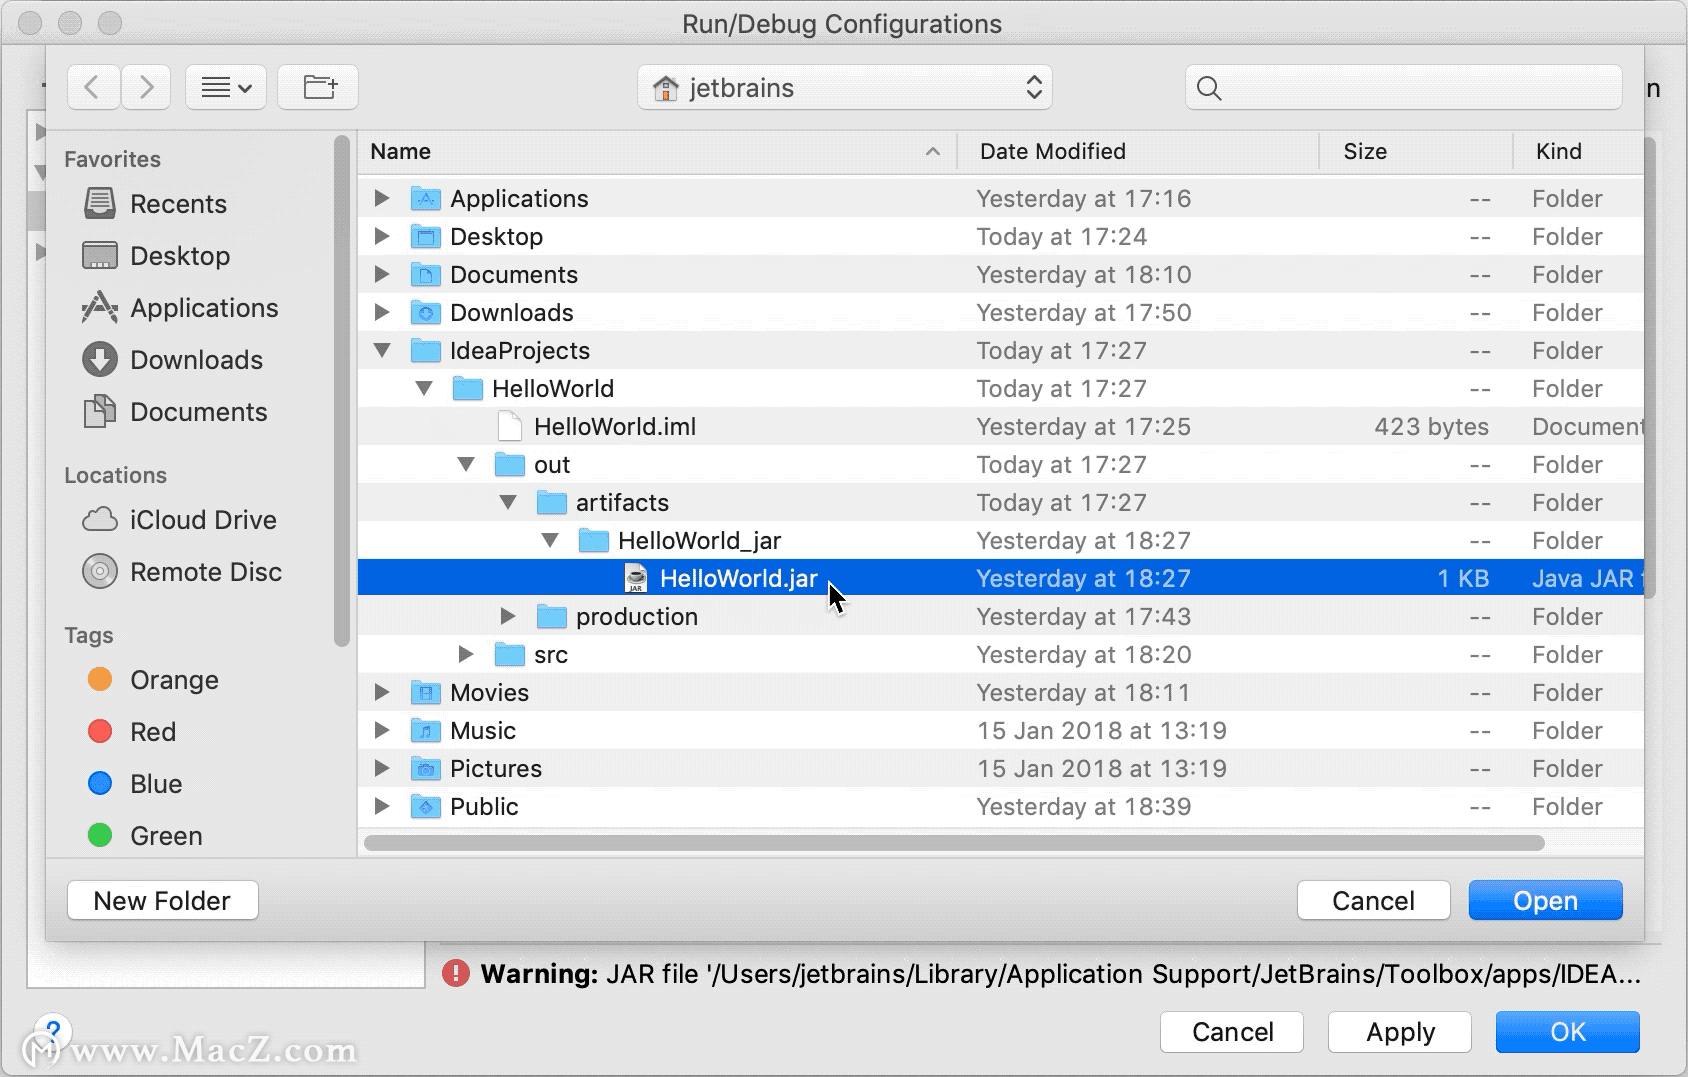Expand the Applications folder row

[381, 198]
